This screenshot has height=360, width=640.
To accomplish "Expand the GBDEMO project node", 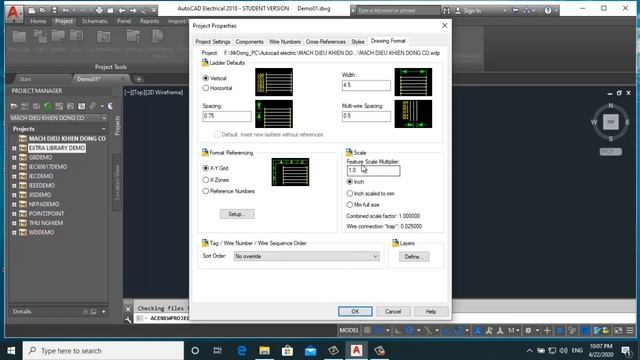I will pyautogui.click(x=14, y=158).
